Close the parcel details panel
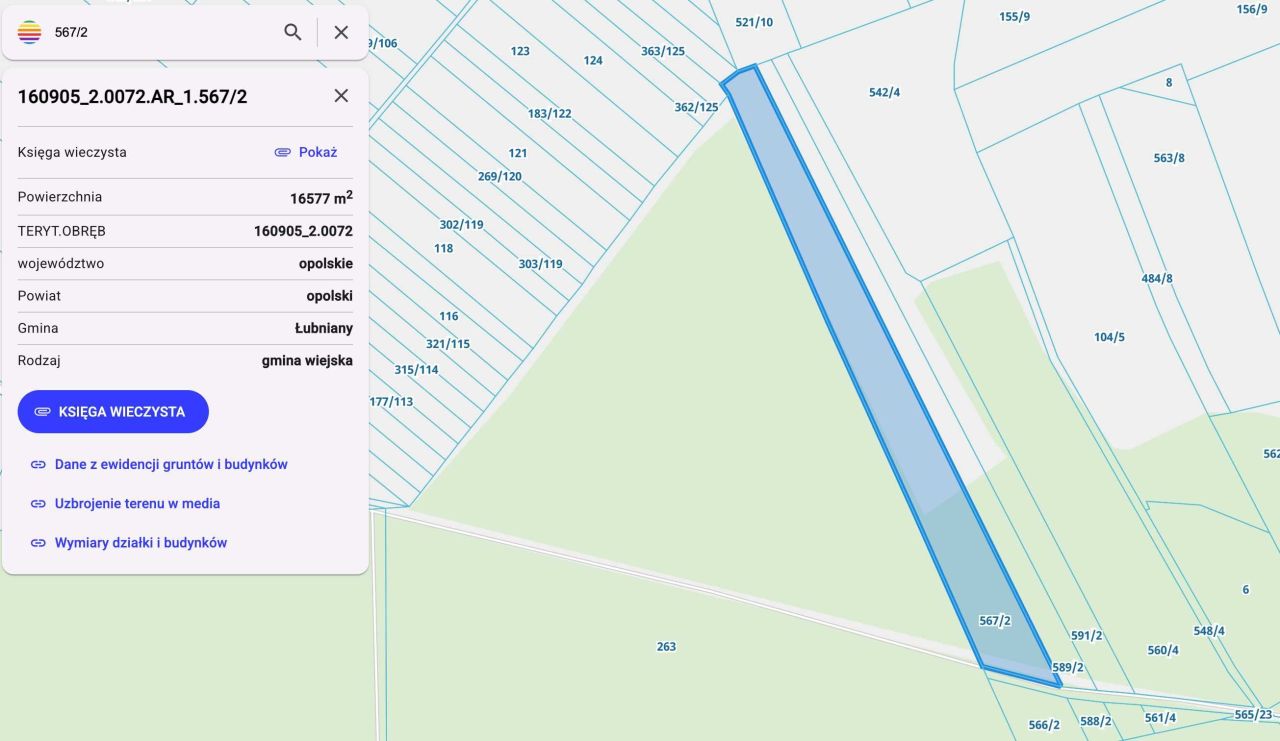The height and width of the screenshot is (741, 1280). point(341,96)
